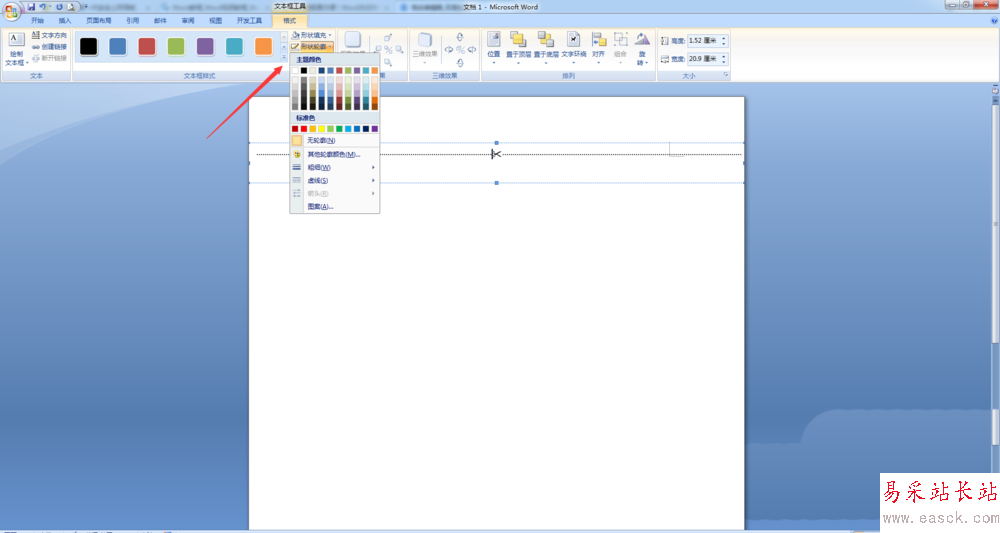Apply the teal text box style
The width and height of the screenshot is (1000, 533).
point(234,46)
